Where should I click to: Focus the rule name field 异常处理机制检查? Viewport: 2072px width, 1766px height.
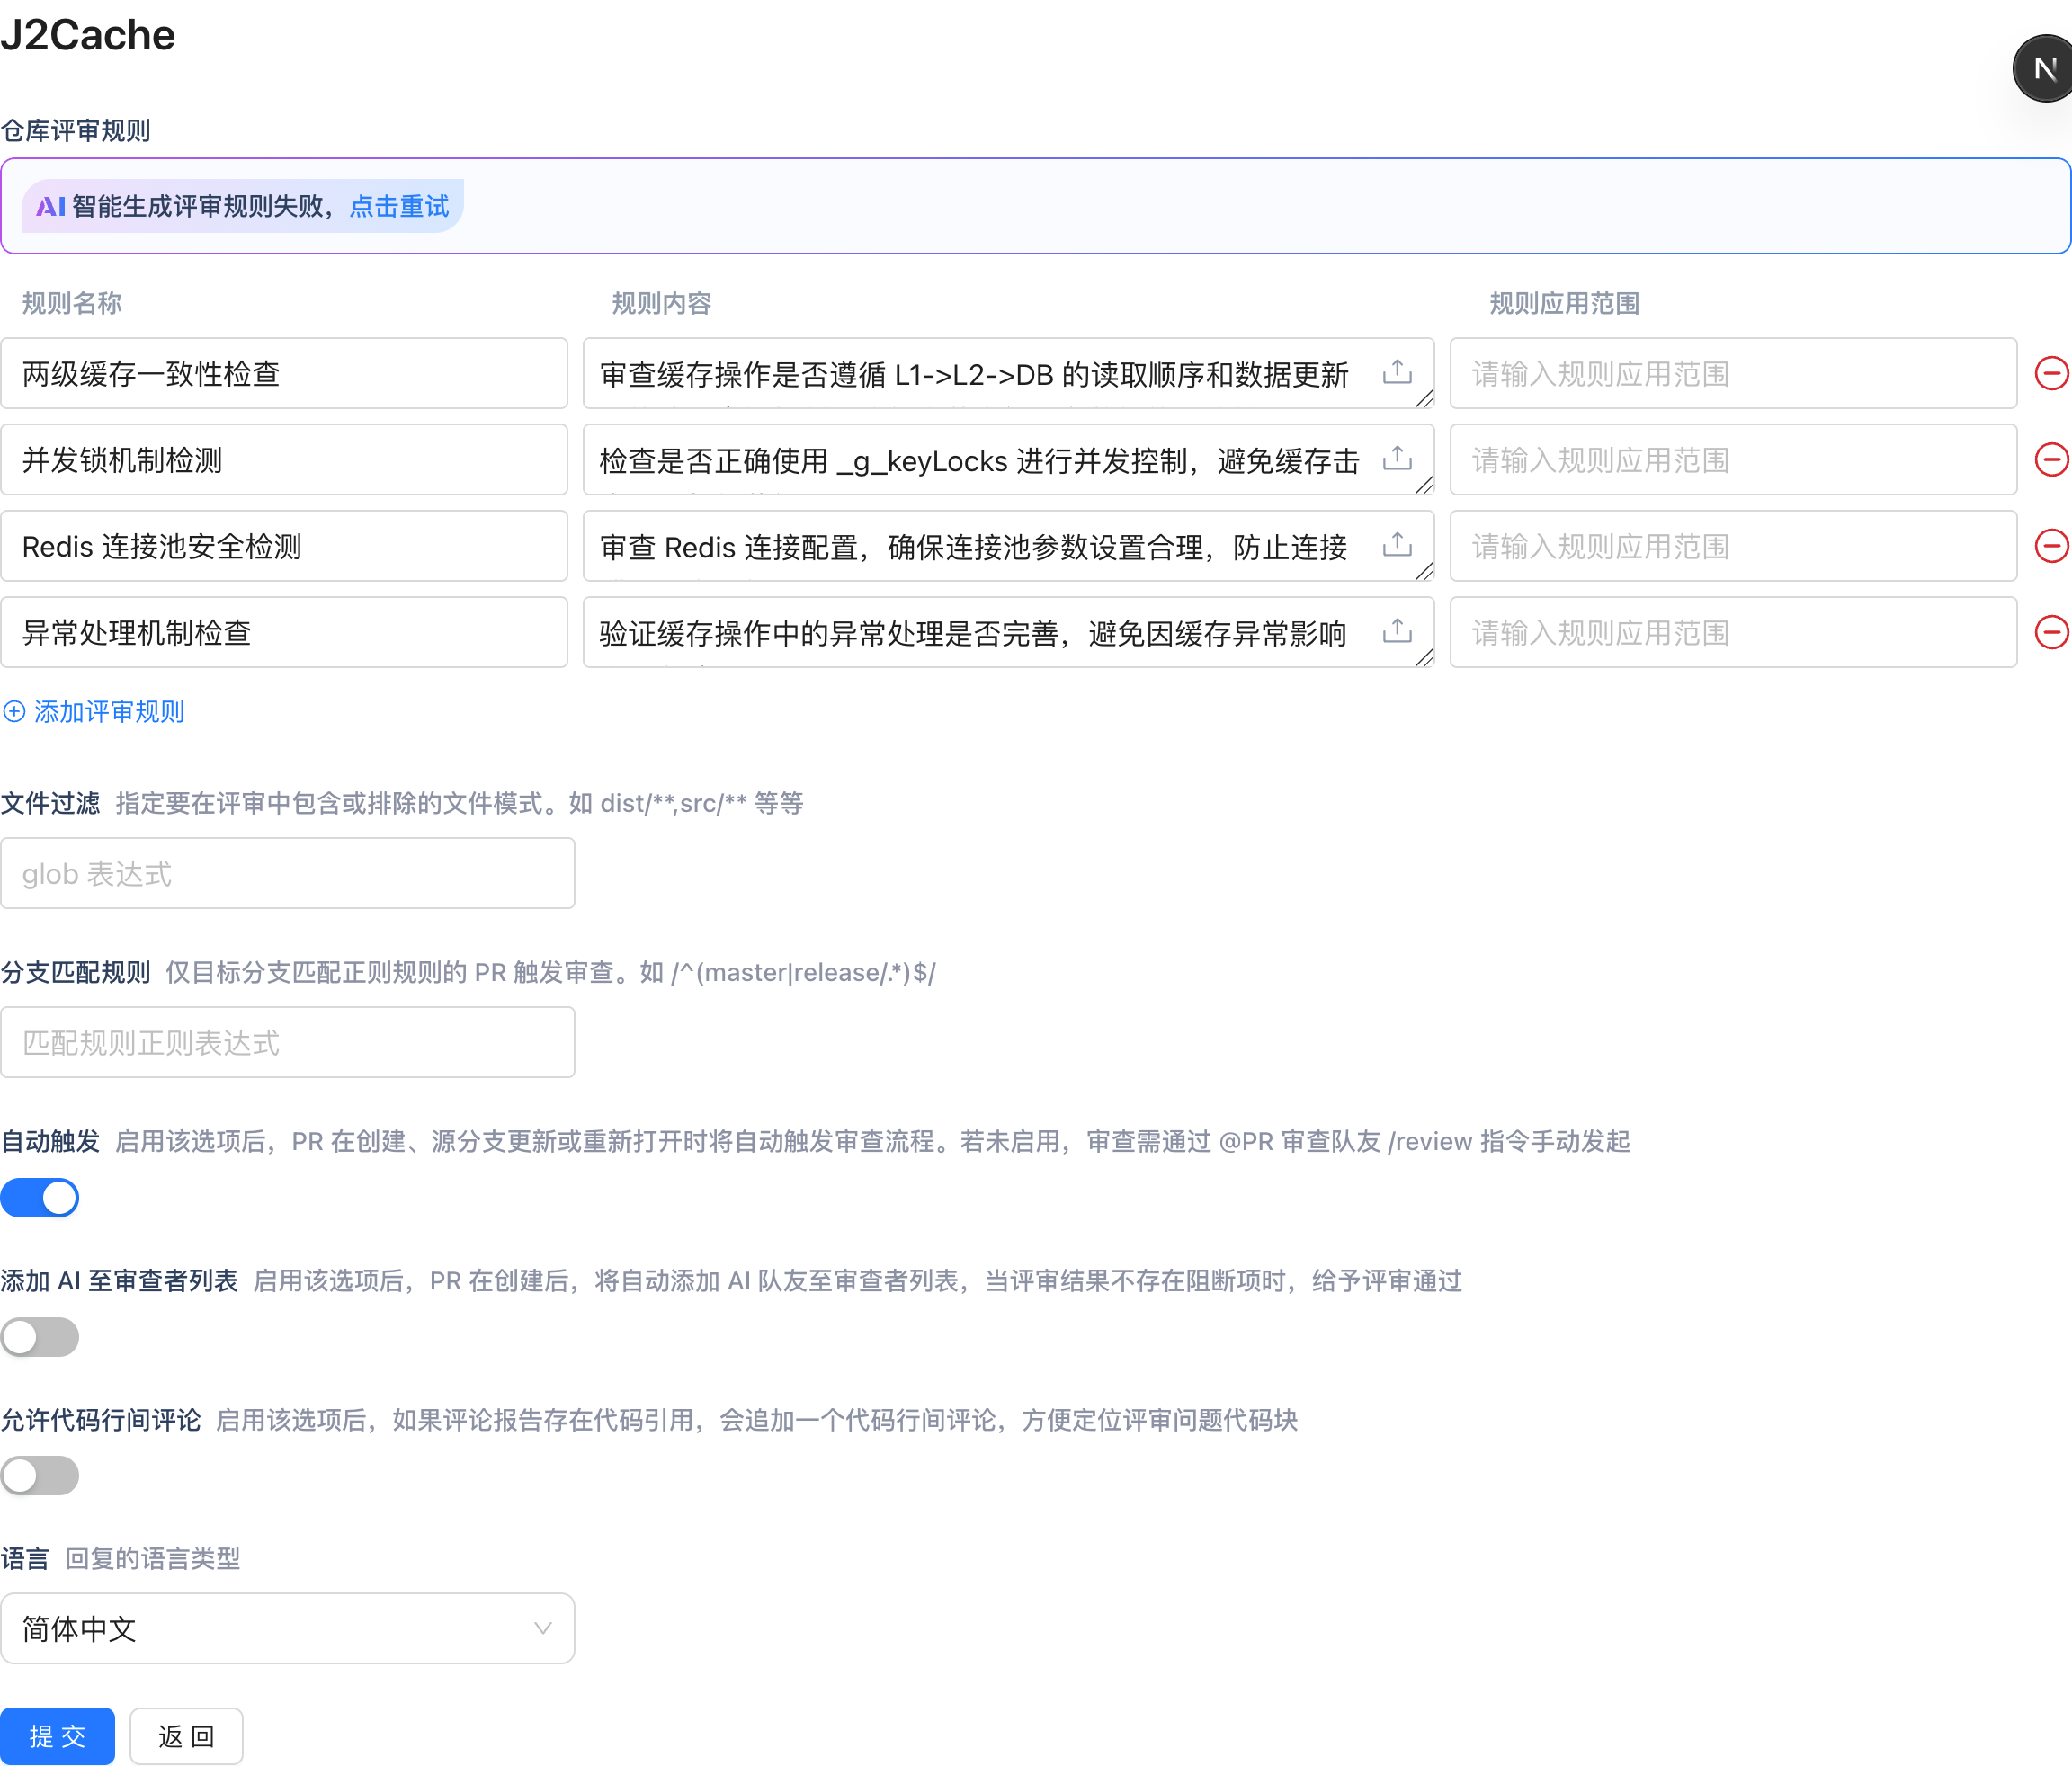point(284,632)
